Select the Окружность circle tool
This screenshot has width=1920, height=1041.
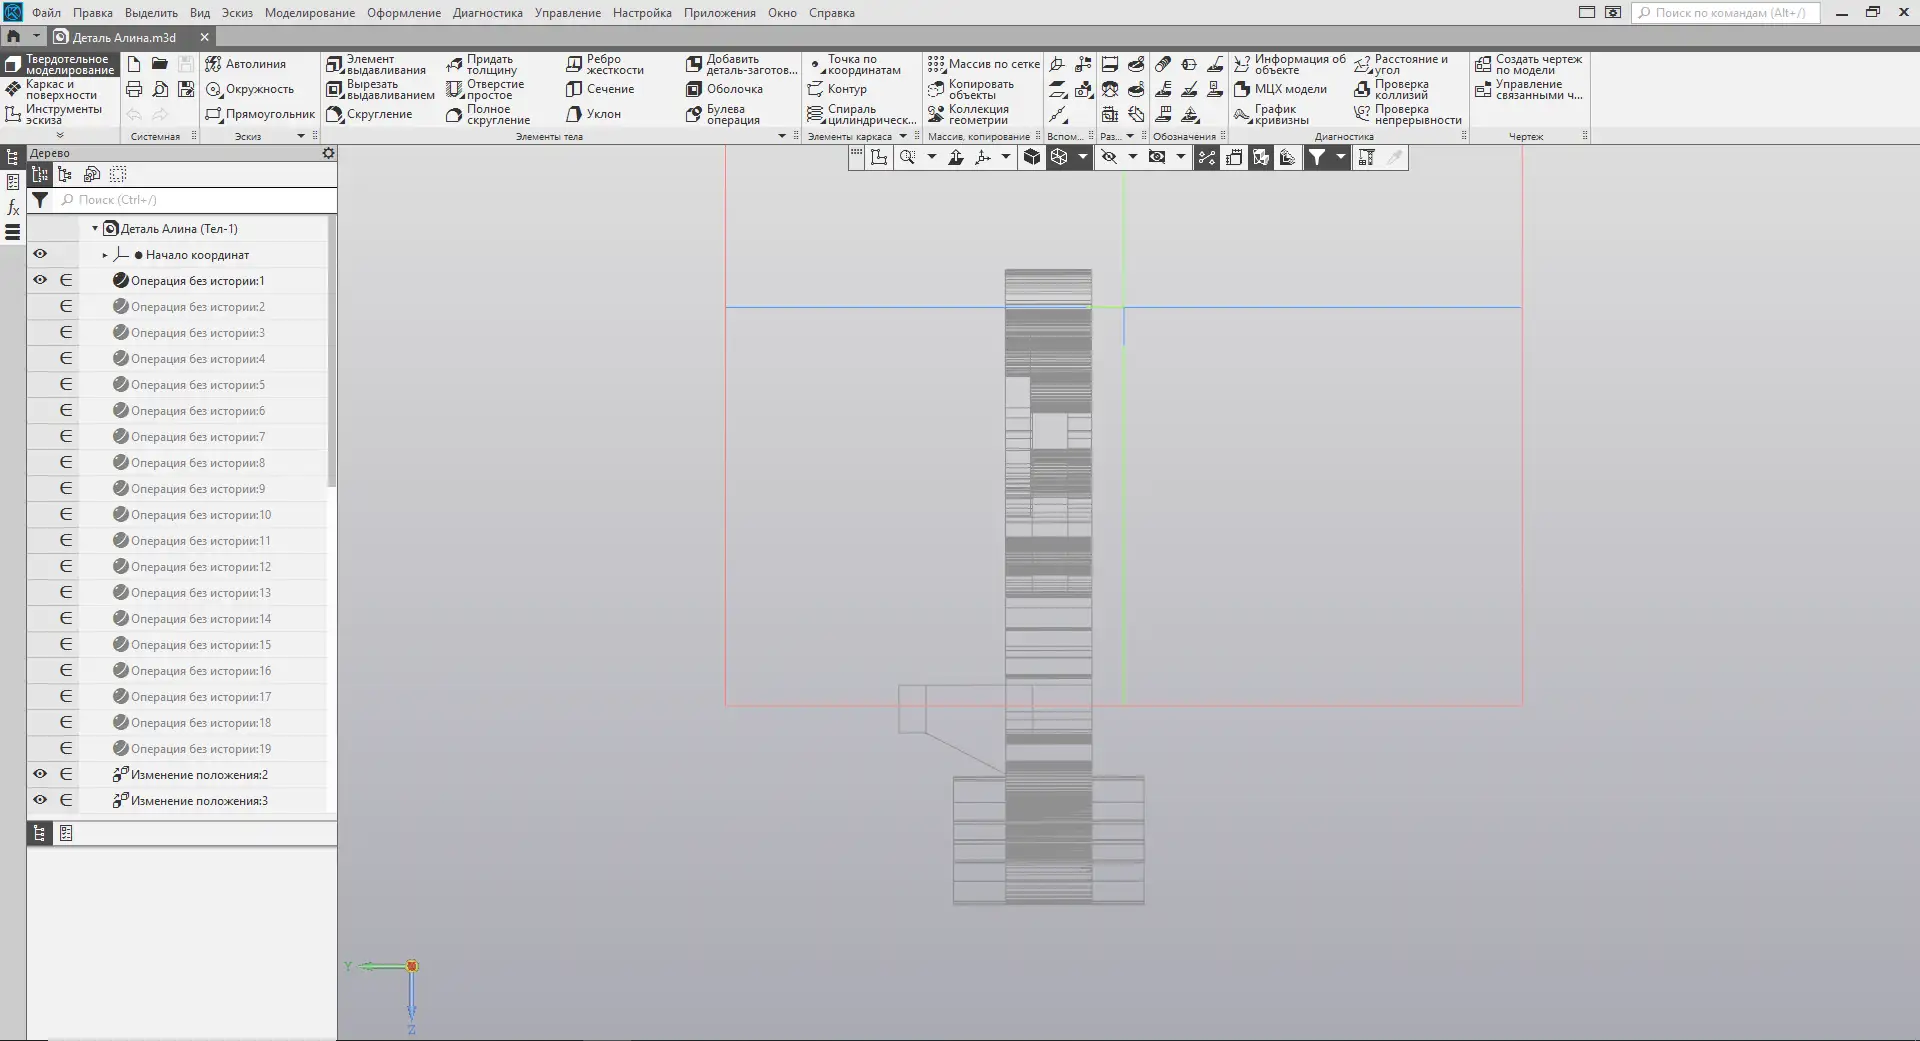click(x=250, y=89)
